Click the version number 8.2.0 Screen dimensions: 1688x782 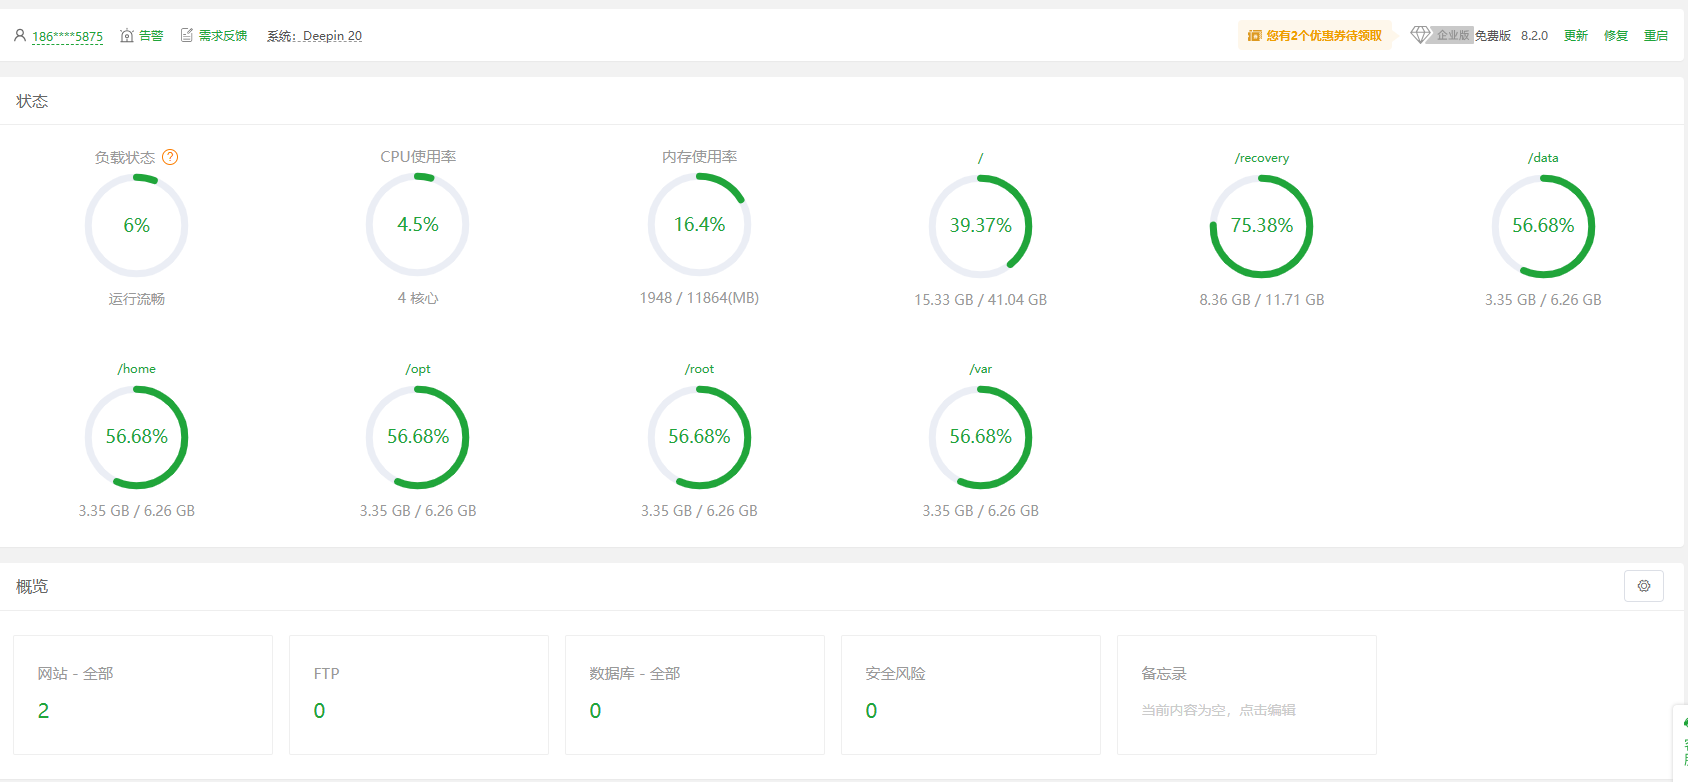[x=1534, y=35]
